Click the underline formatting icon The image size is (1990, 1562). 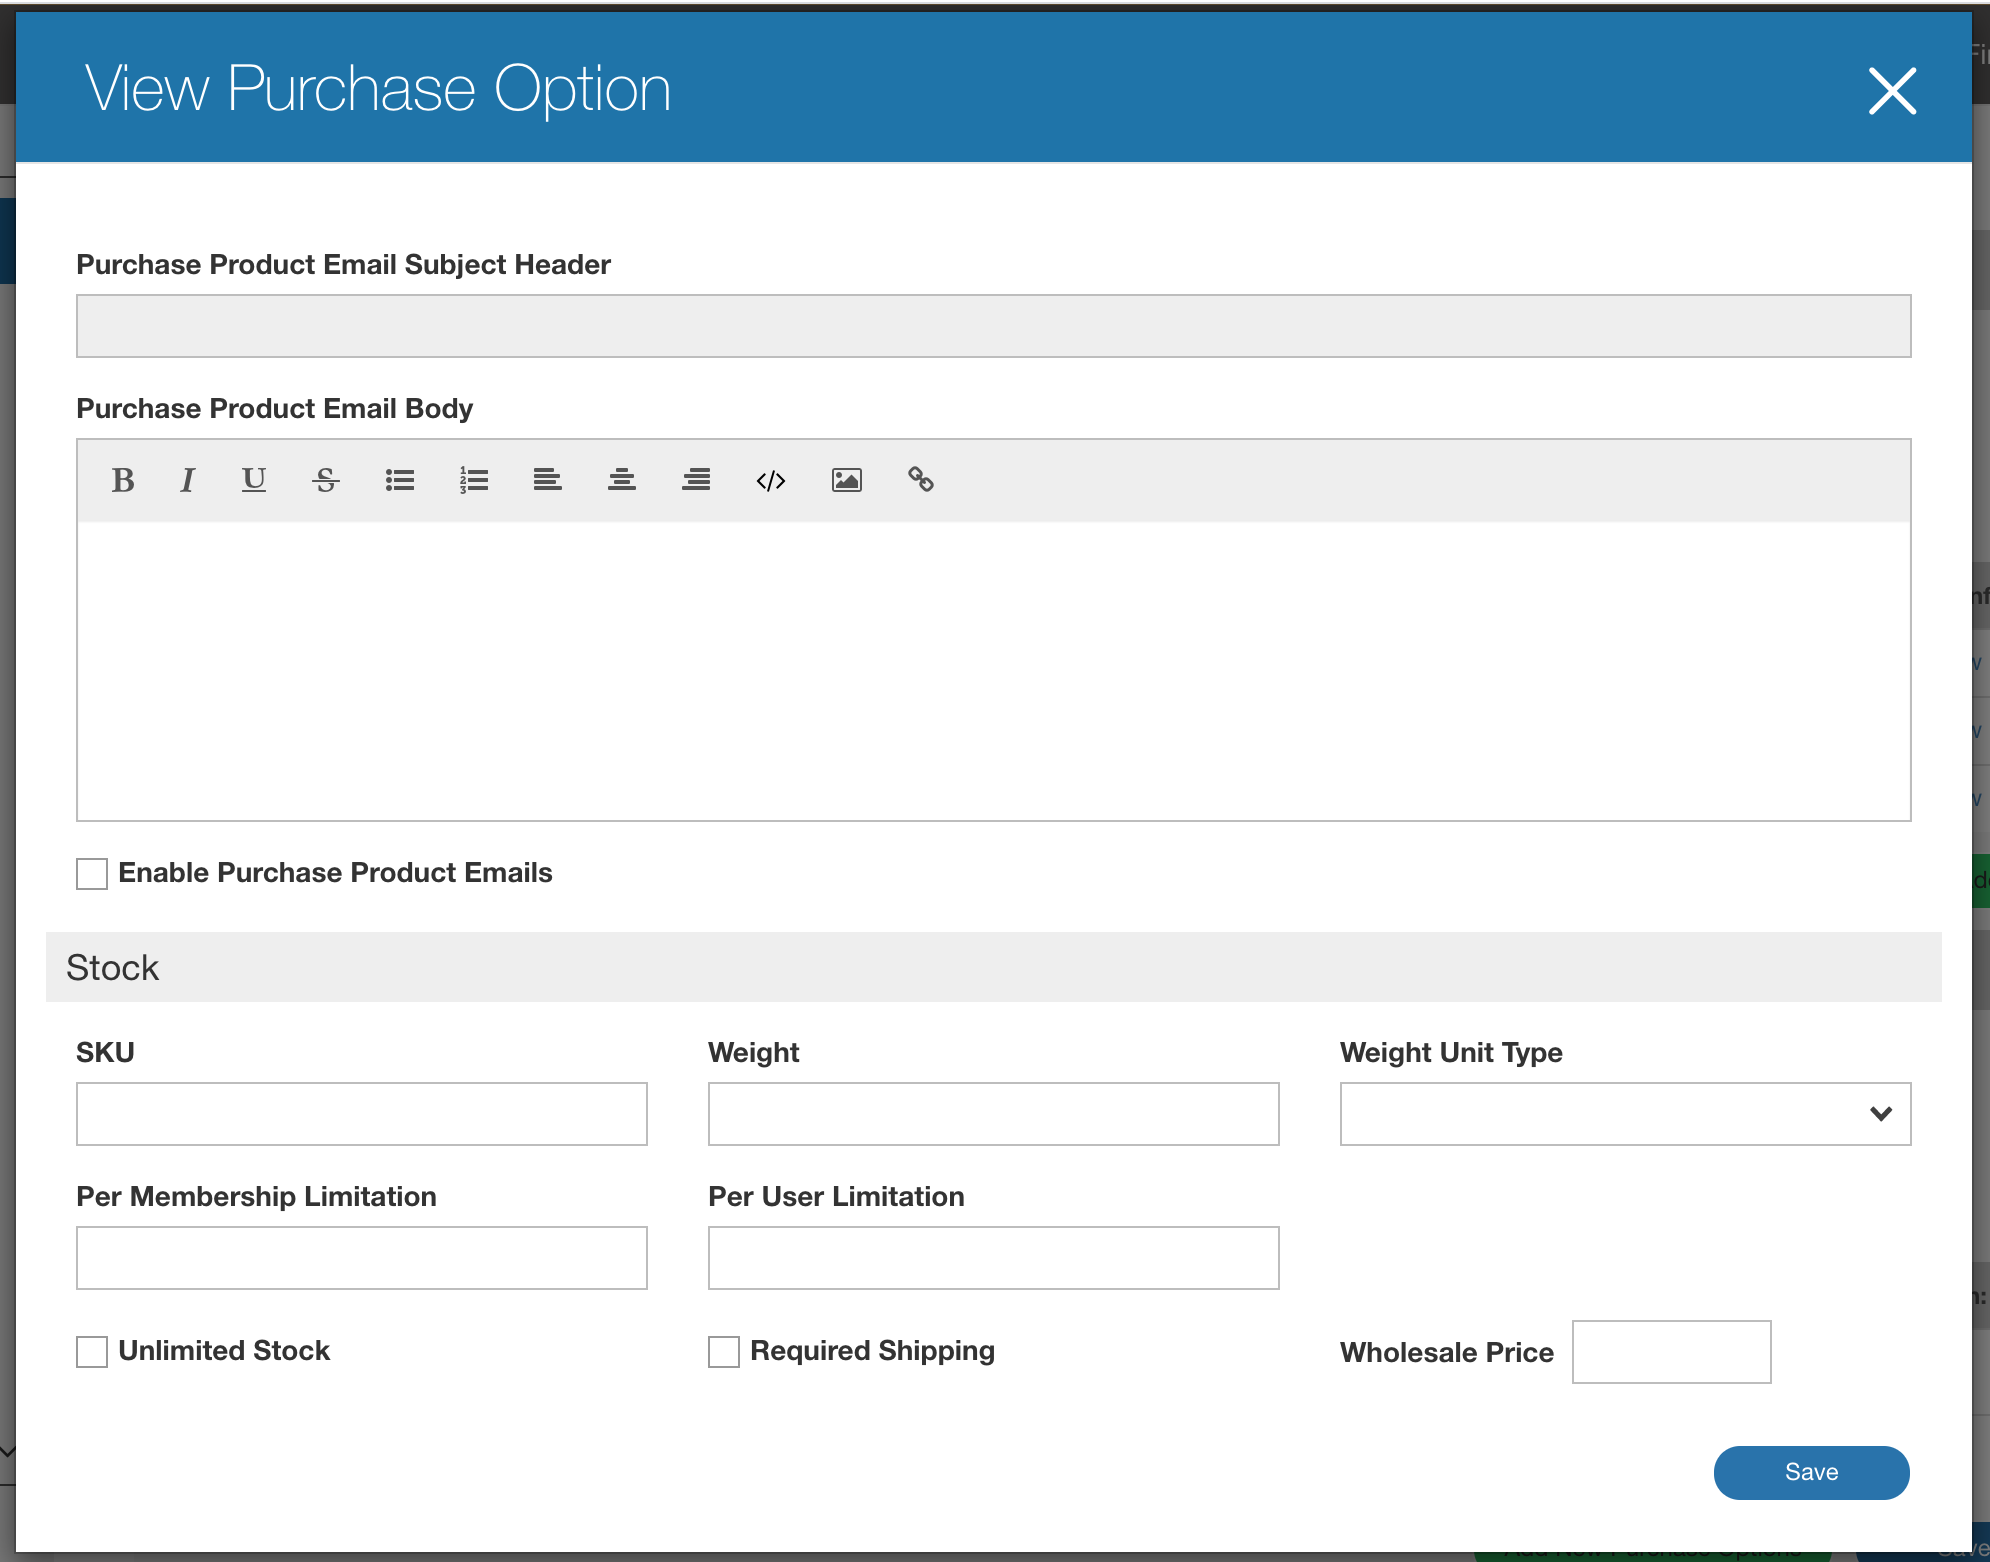pos(254,481)
